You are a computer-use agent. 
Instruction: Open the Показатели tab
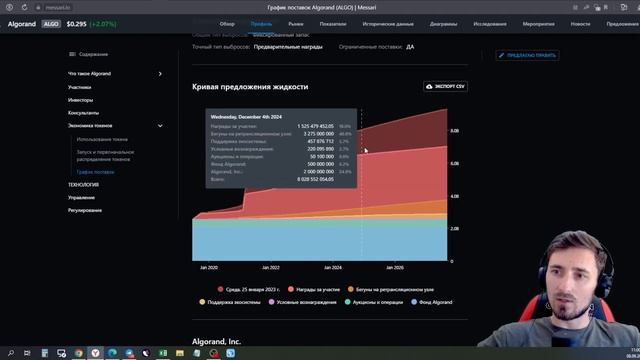(x=333, y=24)
